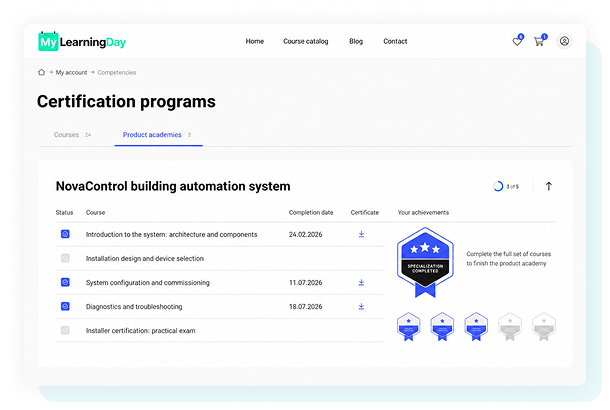Open course System configuration and commissioning
The height and width of the screenshot is (410, 610).
[148, 283]
